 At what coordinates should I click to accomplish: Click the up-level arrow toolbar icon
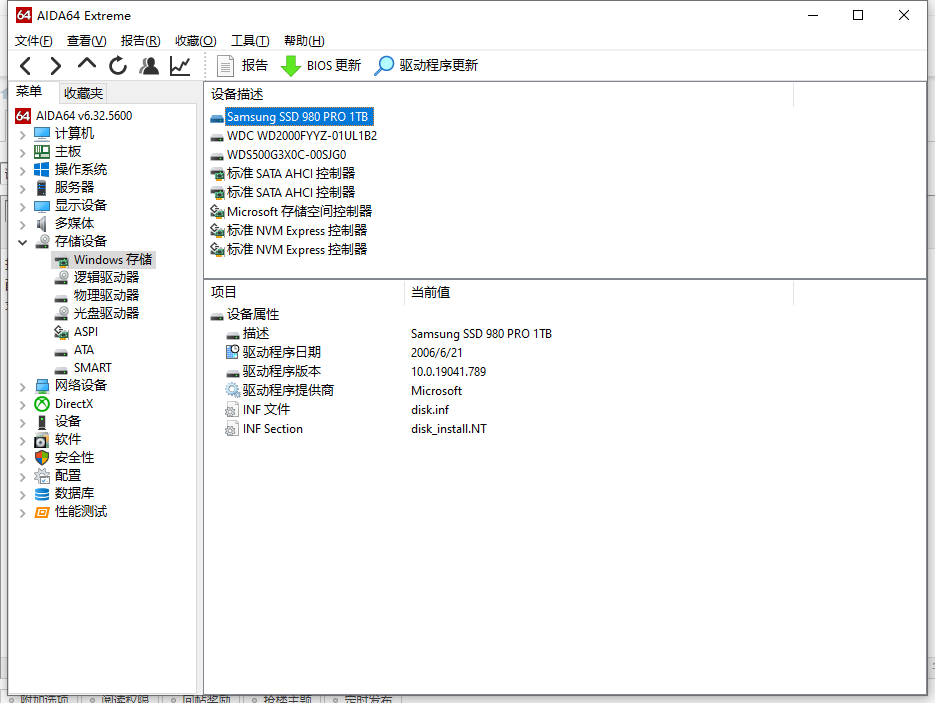(87, 65)
